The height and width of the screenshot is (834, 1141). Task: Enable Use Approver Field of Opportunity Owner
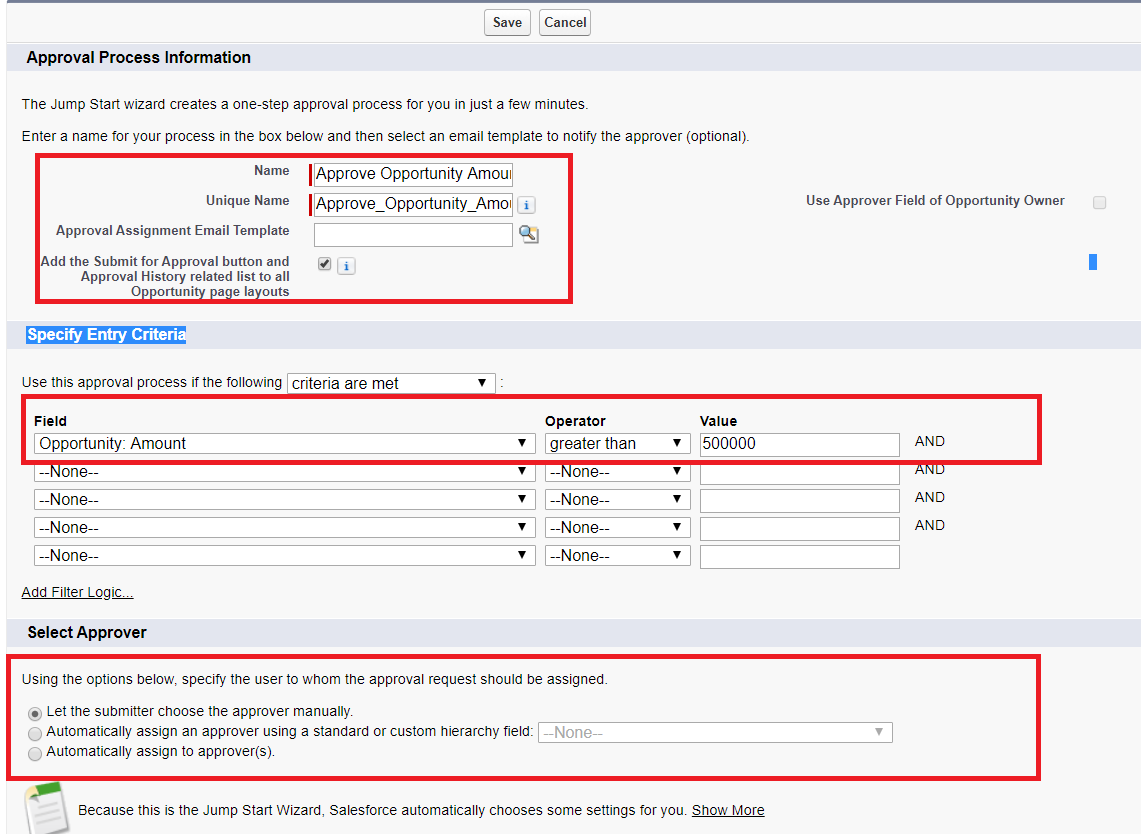pos(1099,202)
